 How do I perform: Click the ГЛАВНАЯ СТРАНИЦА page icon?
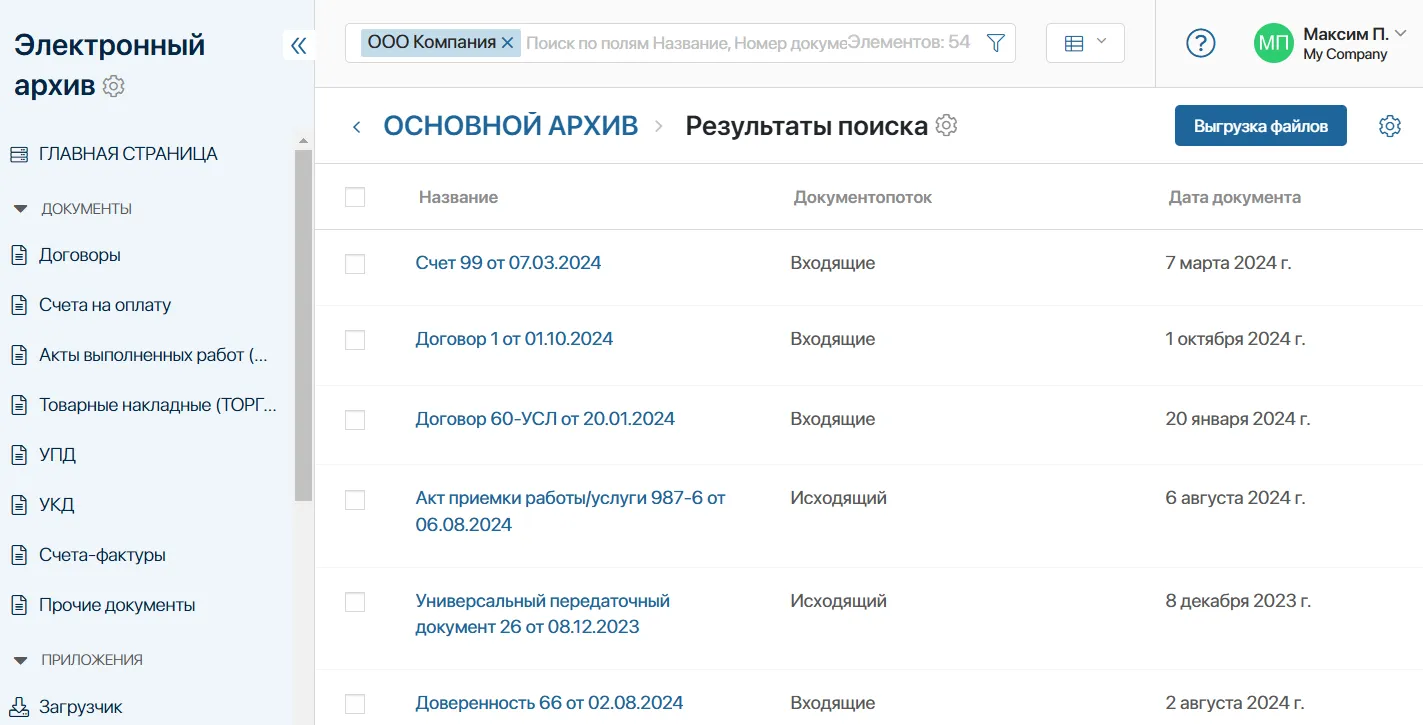[17, 152]
